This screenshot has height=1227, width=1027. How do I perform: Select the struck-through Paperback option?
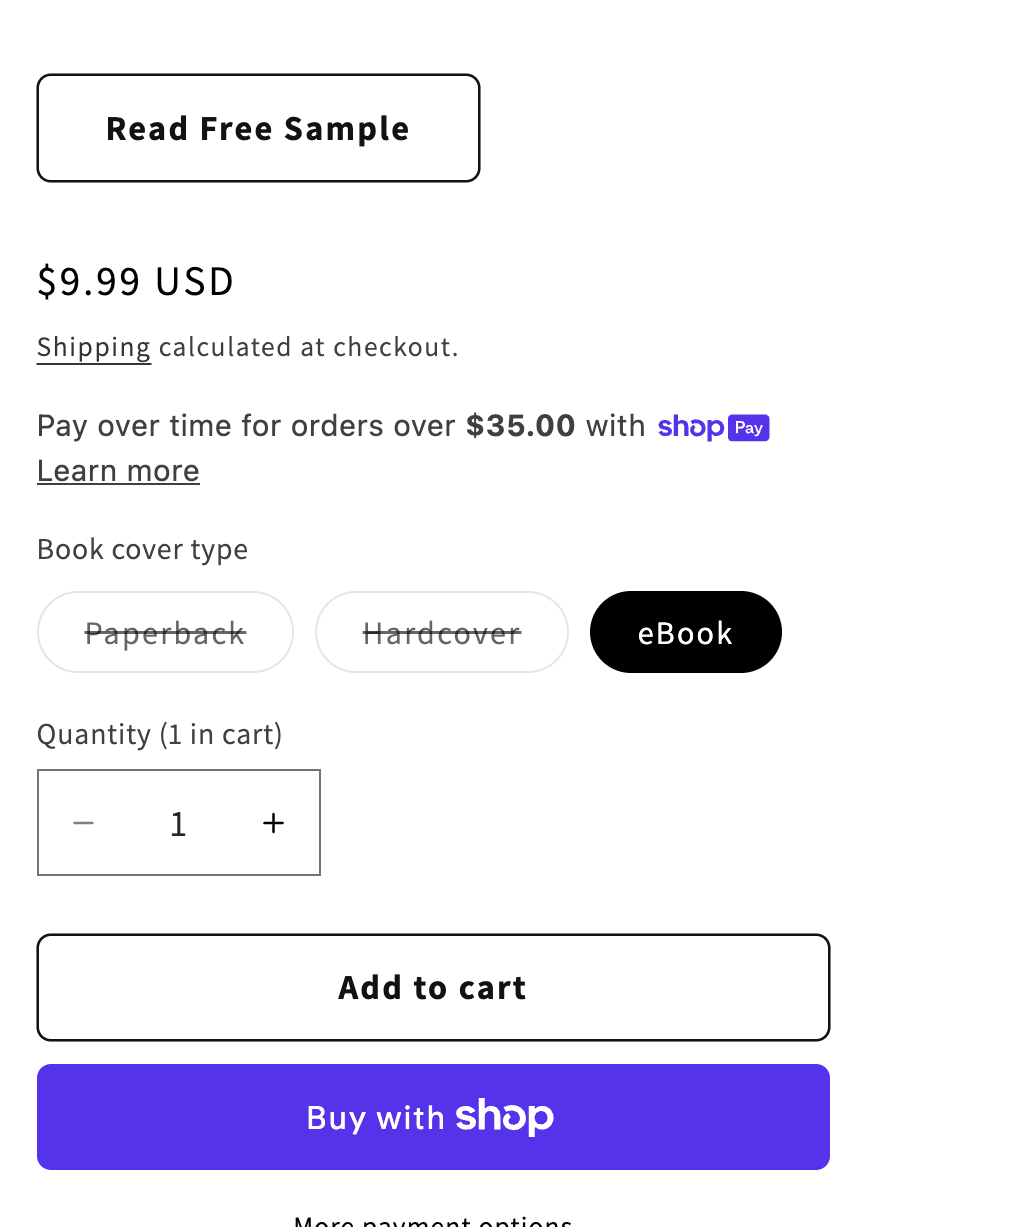point(165,632)
